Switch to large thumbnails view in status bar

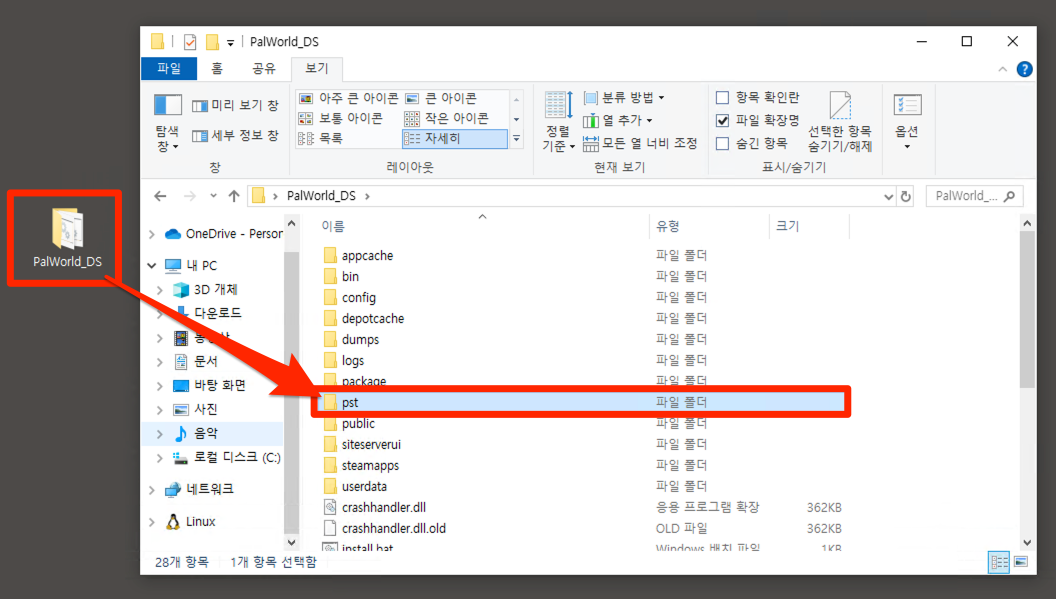pos(1021,562)
